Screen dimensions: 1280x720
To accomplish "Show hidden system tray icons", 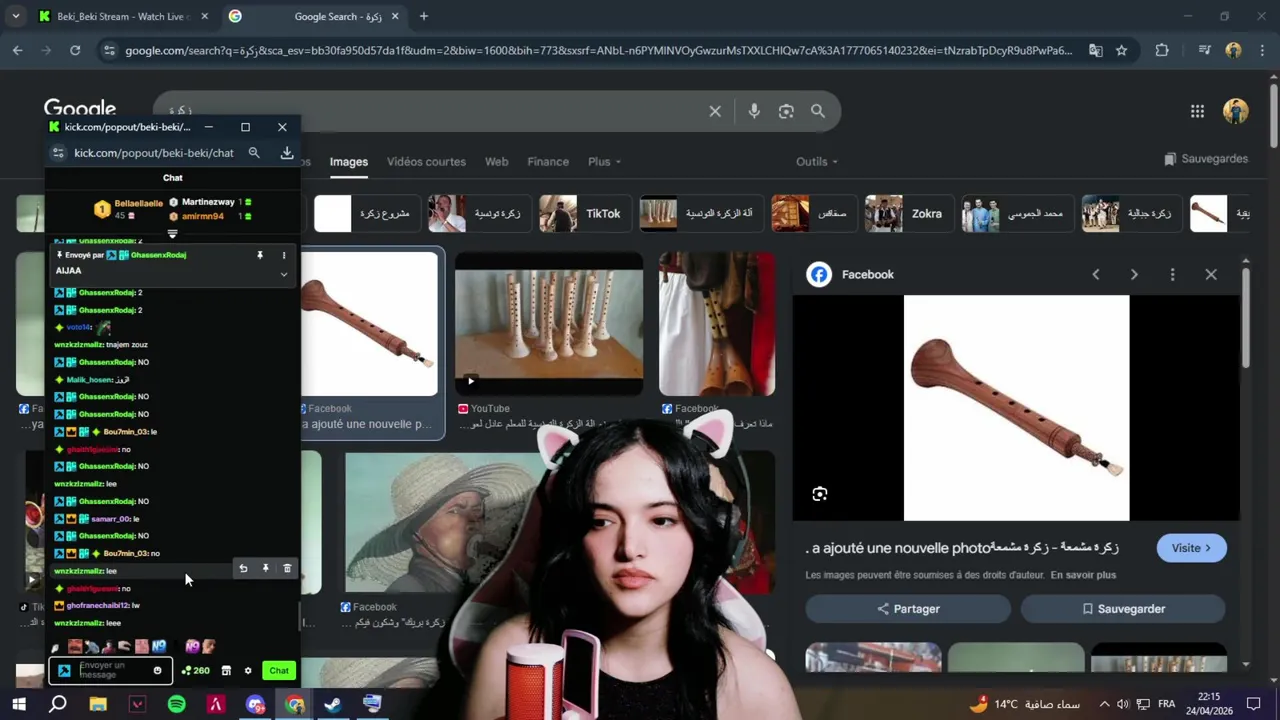I will coord(1104,704).
